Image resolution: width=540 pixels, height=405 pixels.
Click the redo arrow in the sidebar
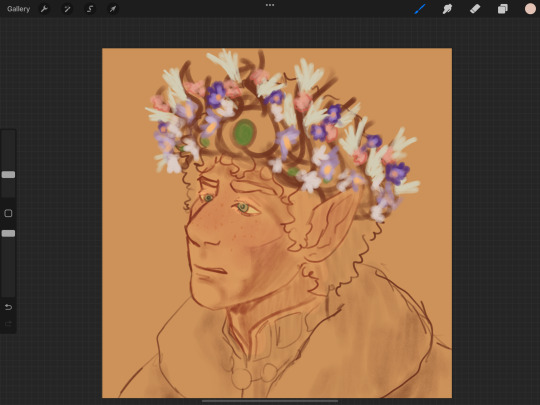8,324
